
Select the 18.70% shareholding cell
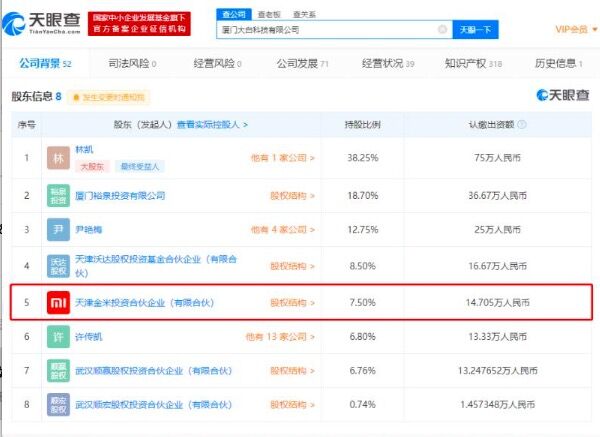[362, 196]
